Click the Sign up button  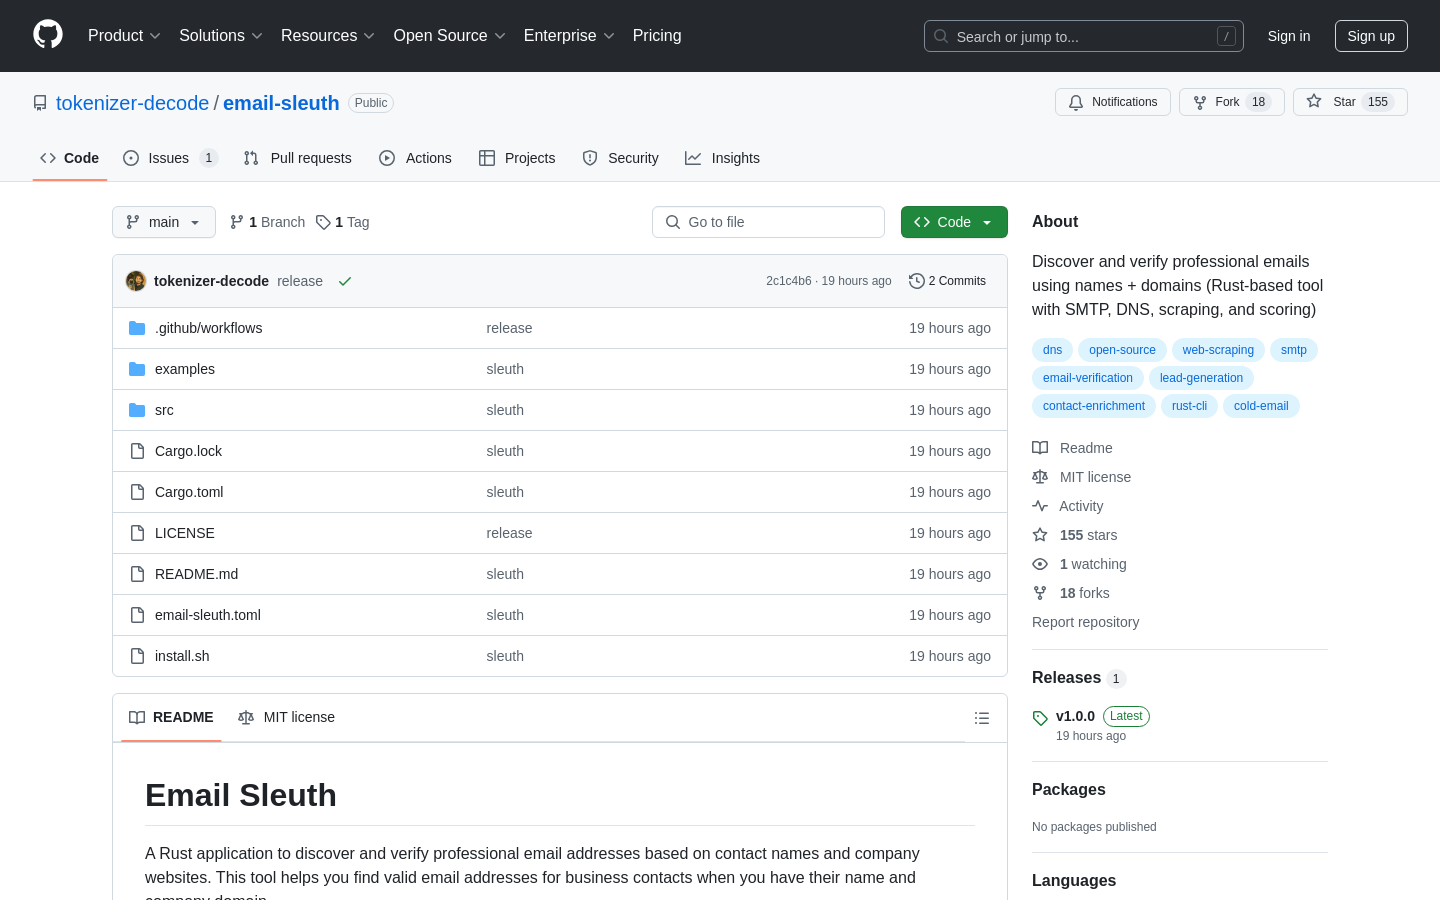[1371, 36]
